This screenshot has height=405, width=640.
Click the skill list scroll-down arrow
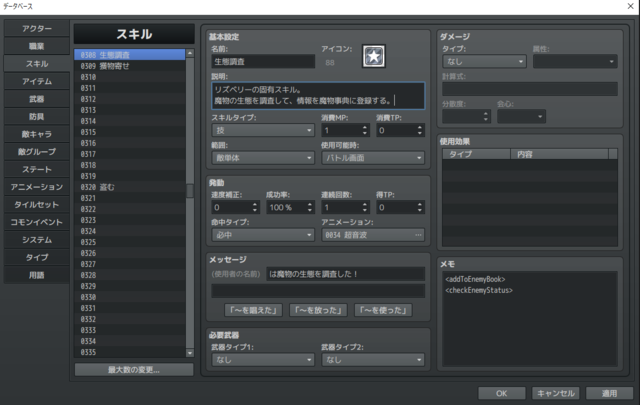coord(190,353)
